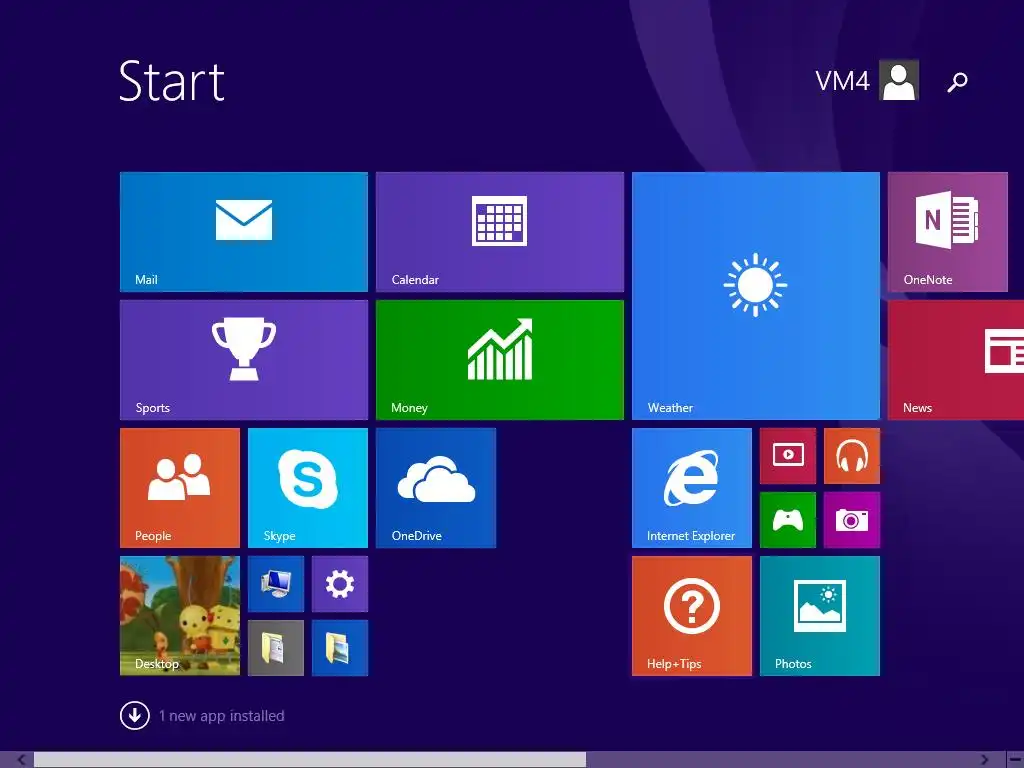This screenshot has width=1024, height=768.
Task: Click the 'VM4' username text
Action: [x=842, y=81]
